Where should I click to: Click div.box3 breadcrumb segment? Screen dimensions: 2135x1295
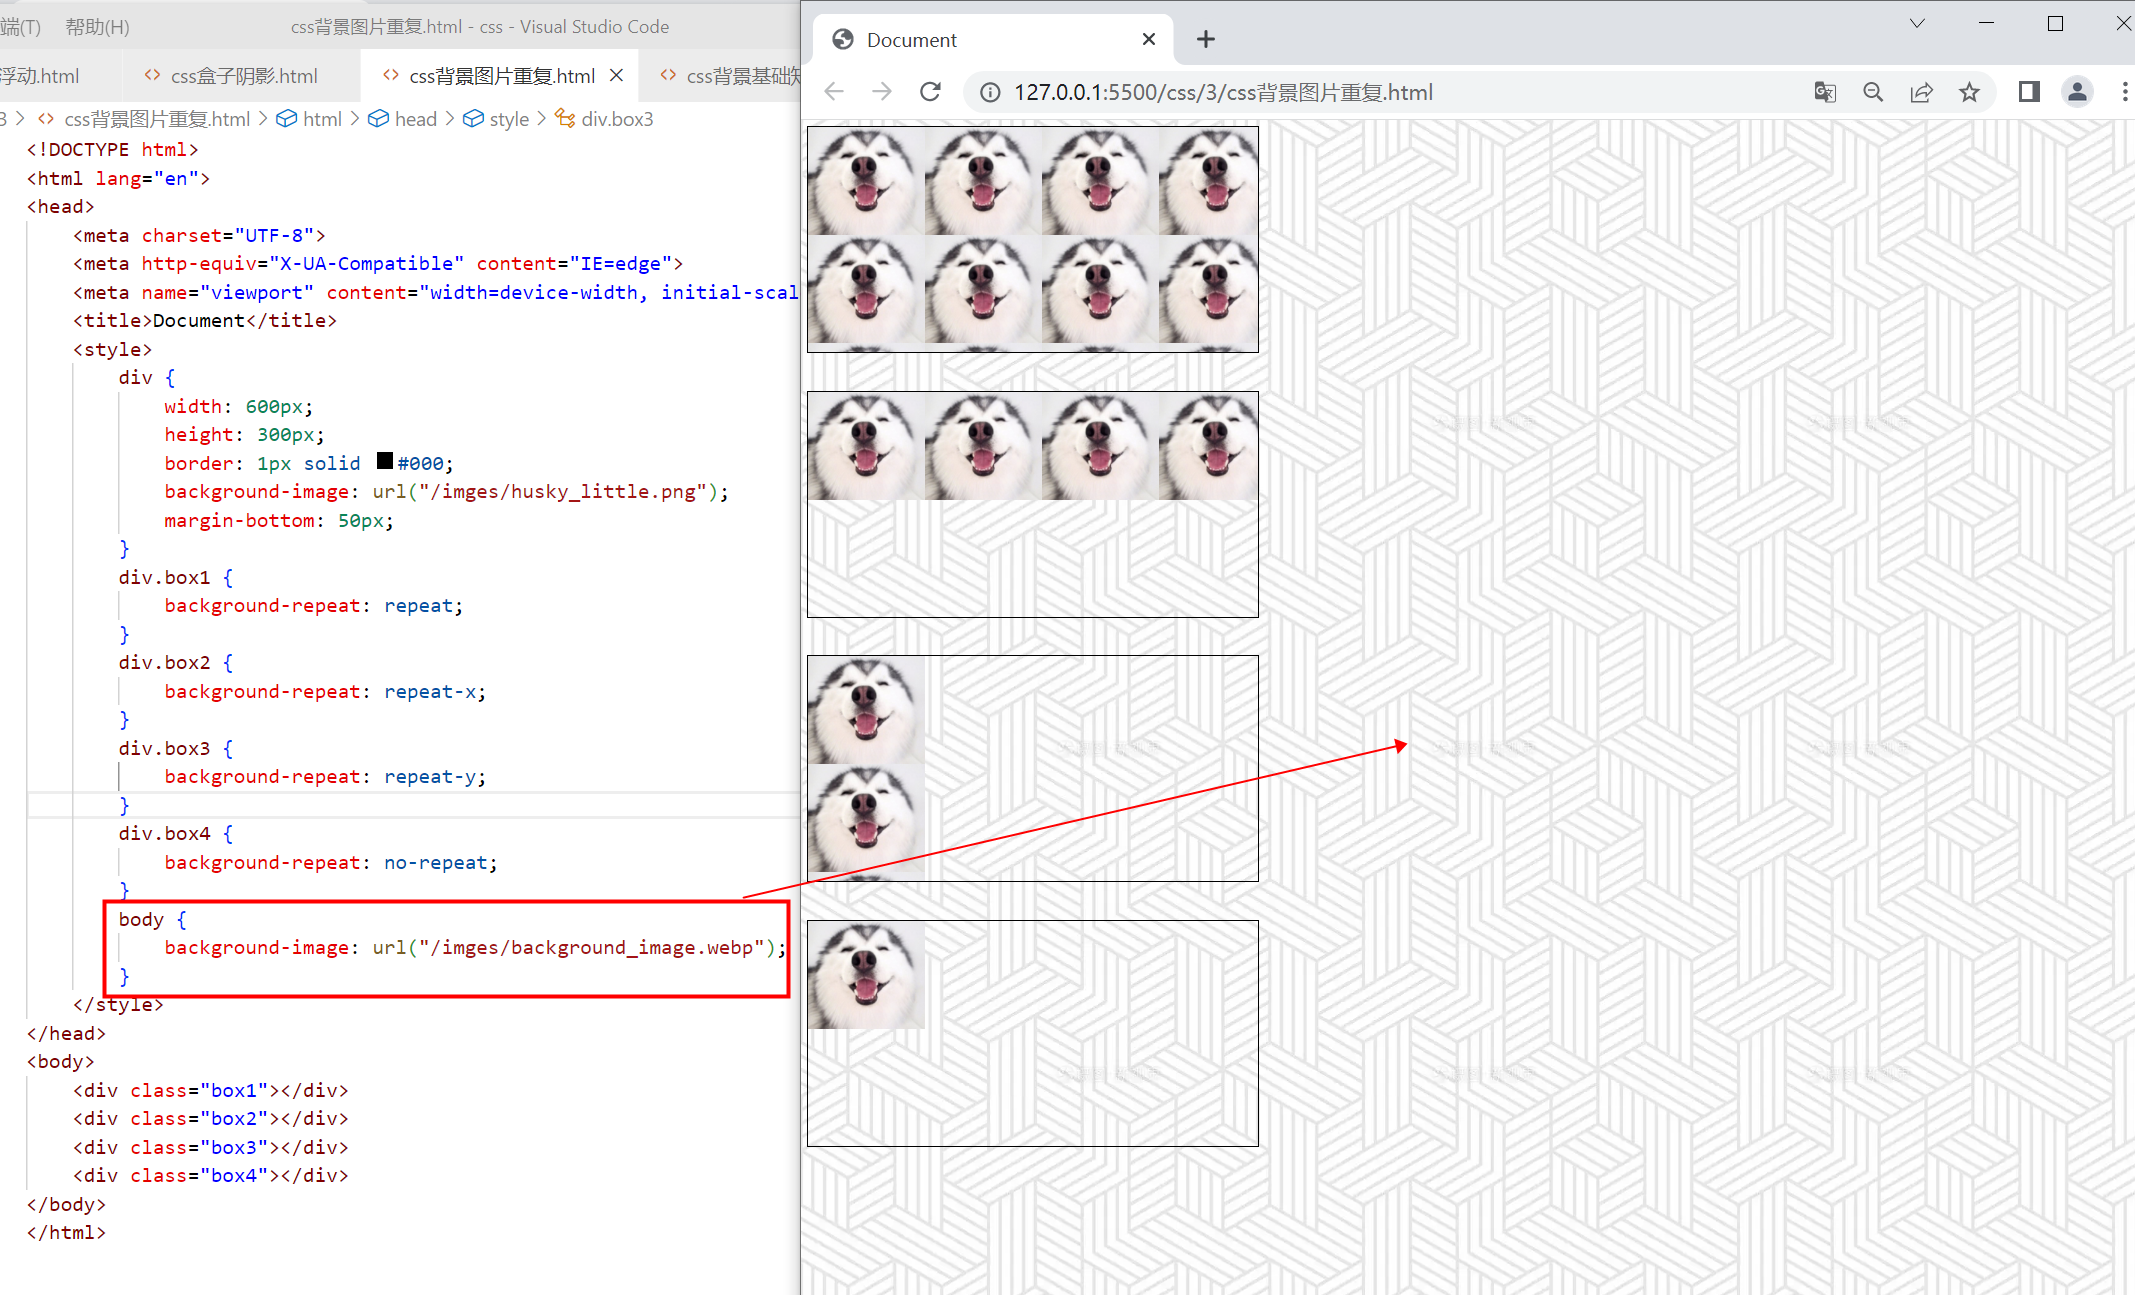click(x=617, y=119)
